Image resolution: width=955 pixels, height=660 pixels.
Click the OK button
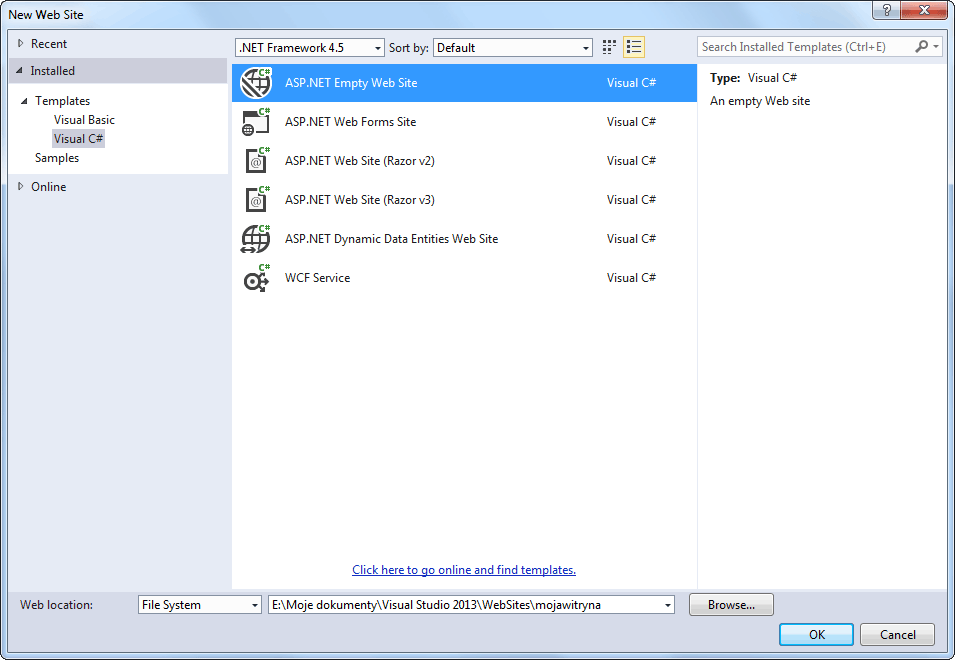tap(816, 634)
